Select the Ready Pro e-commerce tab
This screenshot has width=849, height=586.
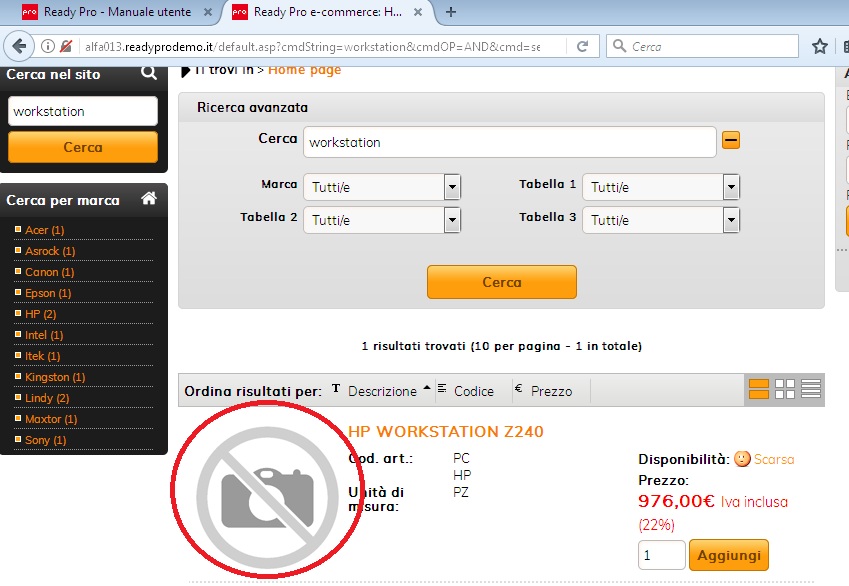(328, 12)
